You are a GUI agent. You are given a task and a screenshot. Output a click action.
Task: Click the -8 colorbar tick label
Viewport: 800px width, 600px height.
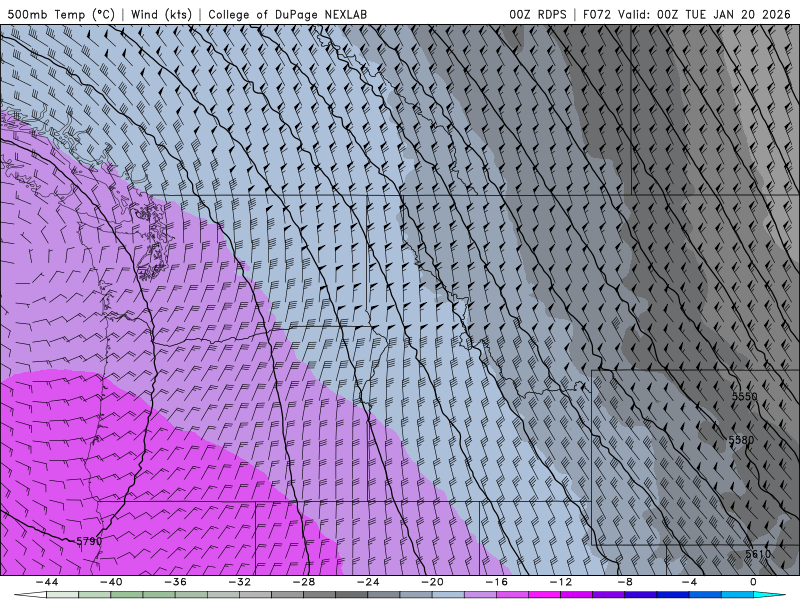coord(626,582)
